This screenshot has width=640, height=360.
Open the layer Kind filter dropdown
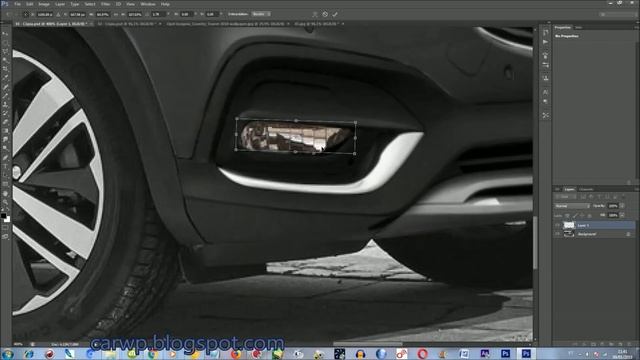[x=565, y=196]
